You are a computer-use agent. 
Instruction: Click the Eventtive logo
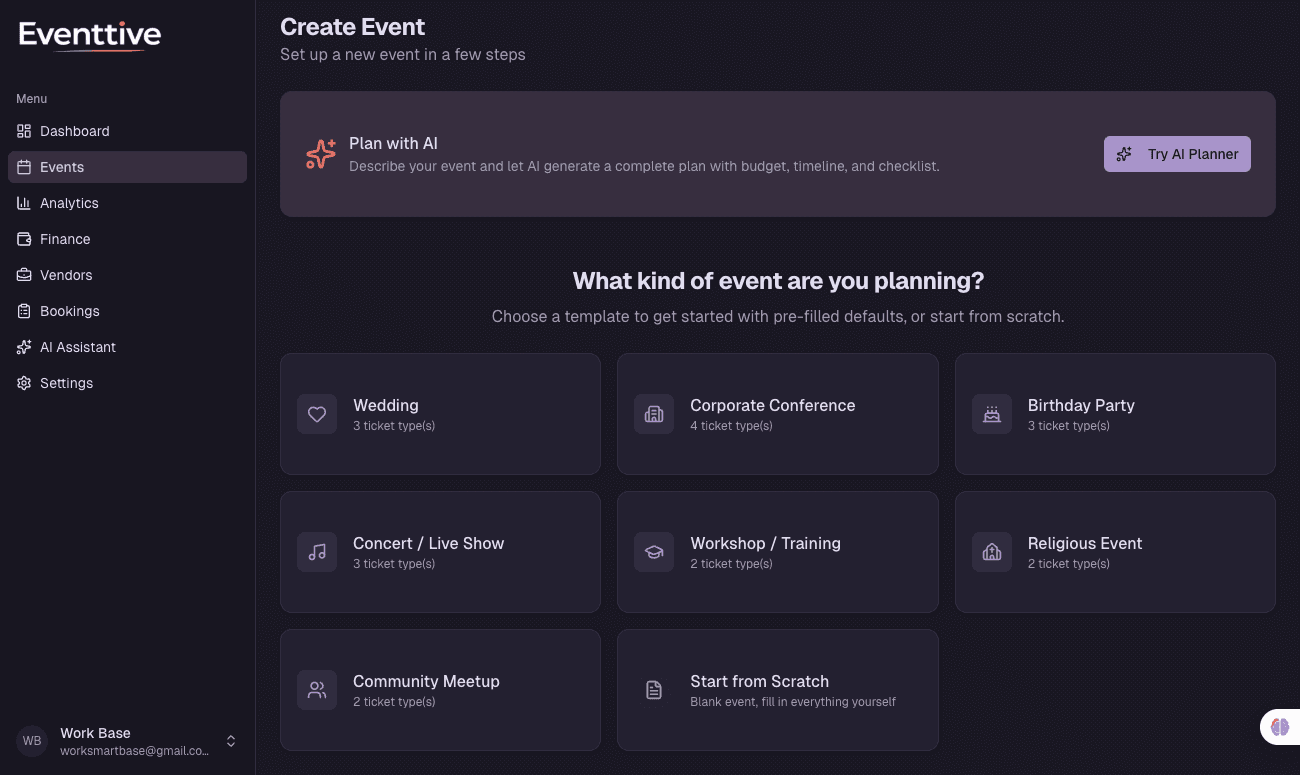[x=90, y=36]
